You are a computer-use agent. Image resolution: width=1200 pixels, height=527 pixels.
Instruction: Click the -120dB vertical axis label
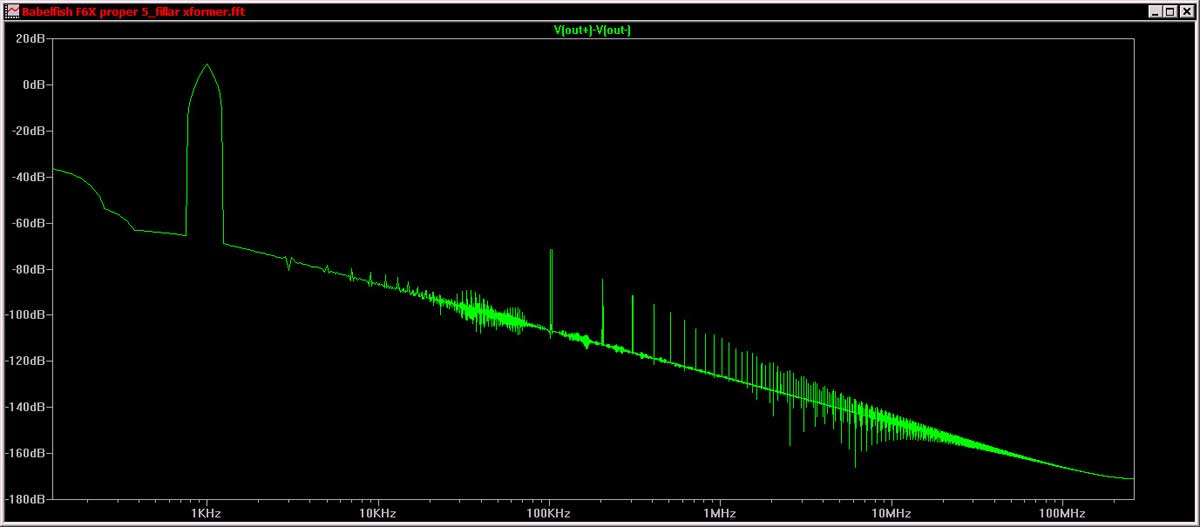(x=27, y=361)
